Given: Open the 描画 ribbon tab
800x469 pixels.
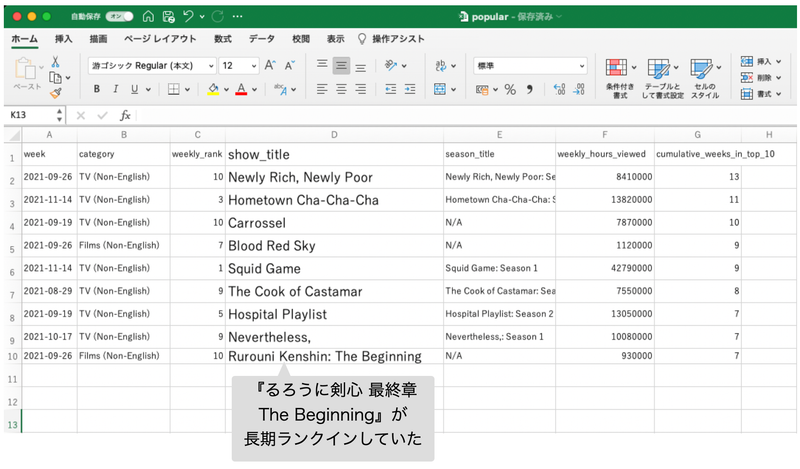Looking at the screenshot, I should coord(98,39).
